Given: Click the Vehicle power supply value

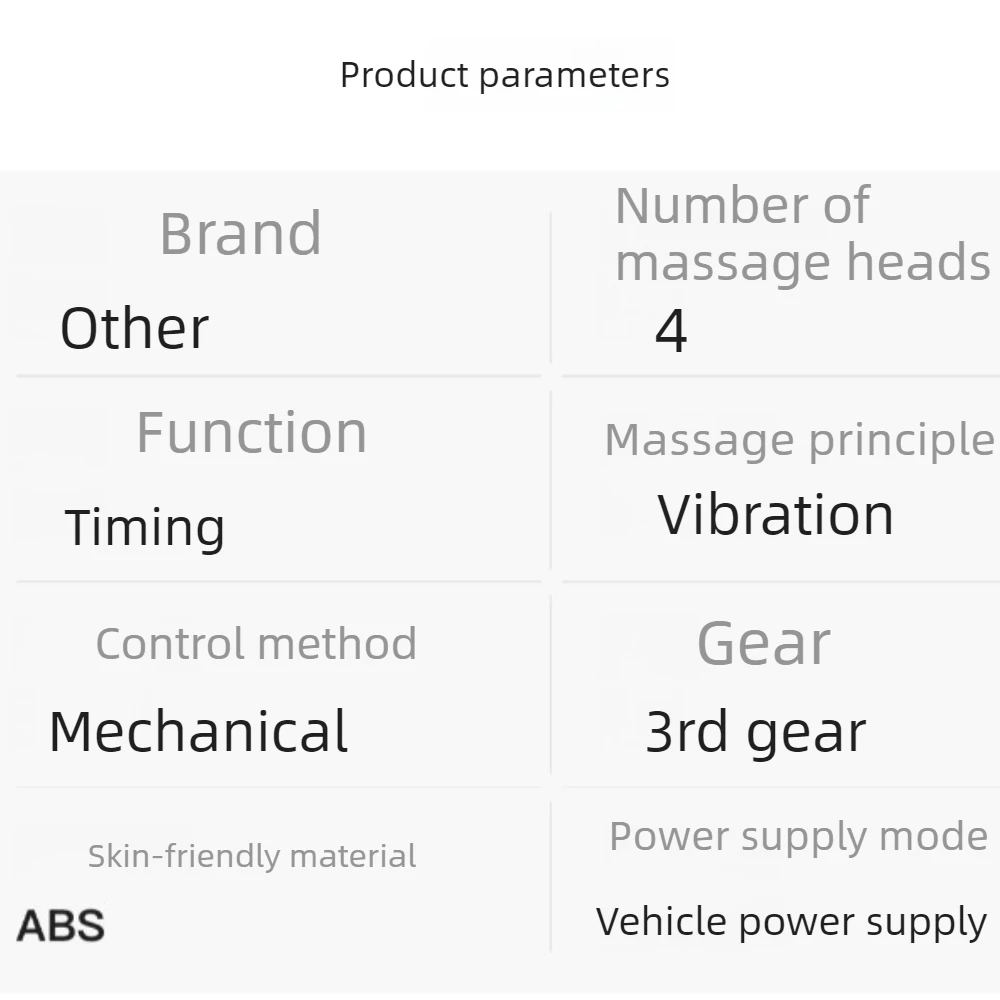Looking at the screenshot, I should [x=791, y=923].
